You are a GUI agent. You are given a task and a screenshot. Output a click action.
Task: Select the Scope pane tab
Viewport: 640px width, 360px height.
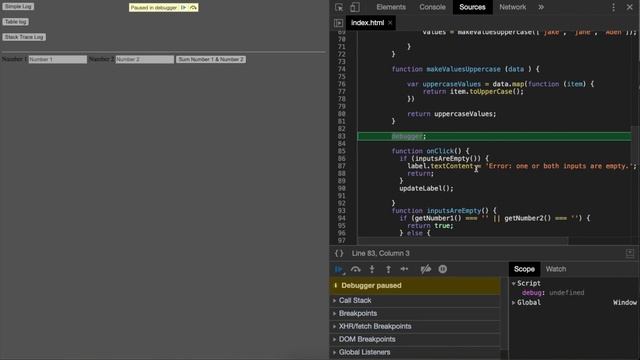(524, 269)
